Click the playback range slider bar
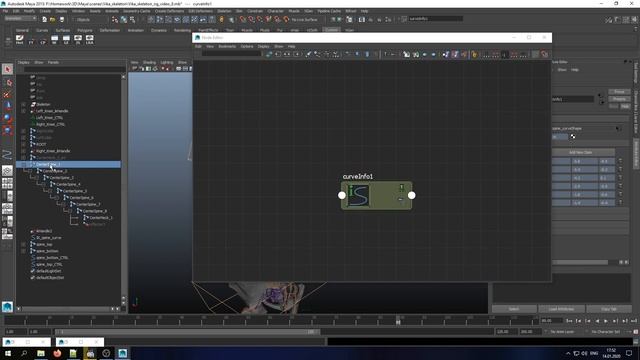640x360 pixels. [187, 332]
